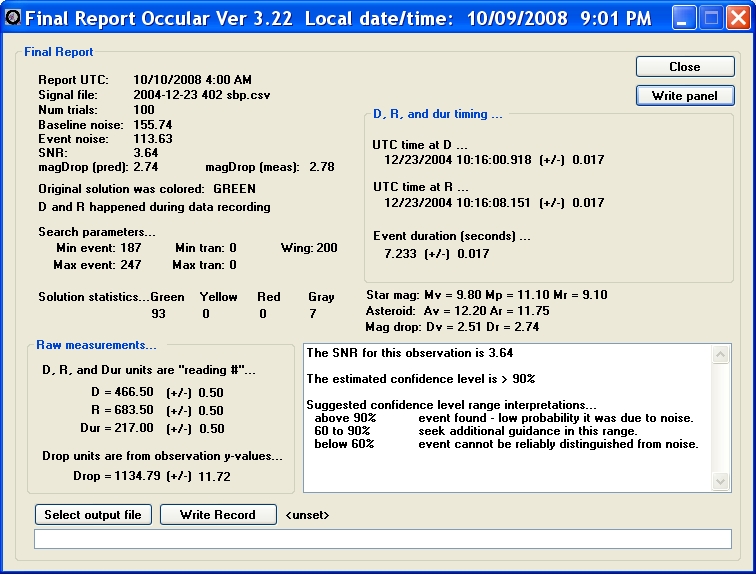Click the magDrop (meas) value 2.78
This screenshot has width=756, height=574.
[322, 167]
